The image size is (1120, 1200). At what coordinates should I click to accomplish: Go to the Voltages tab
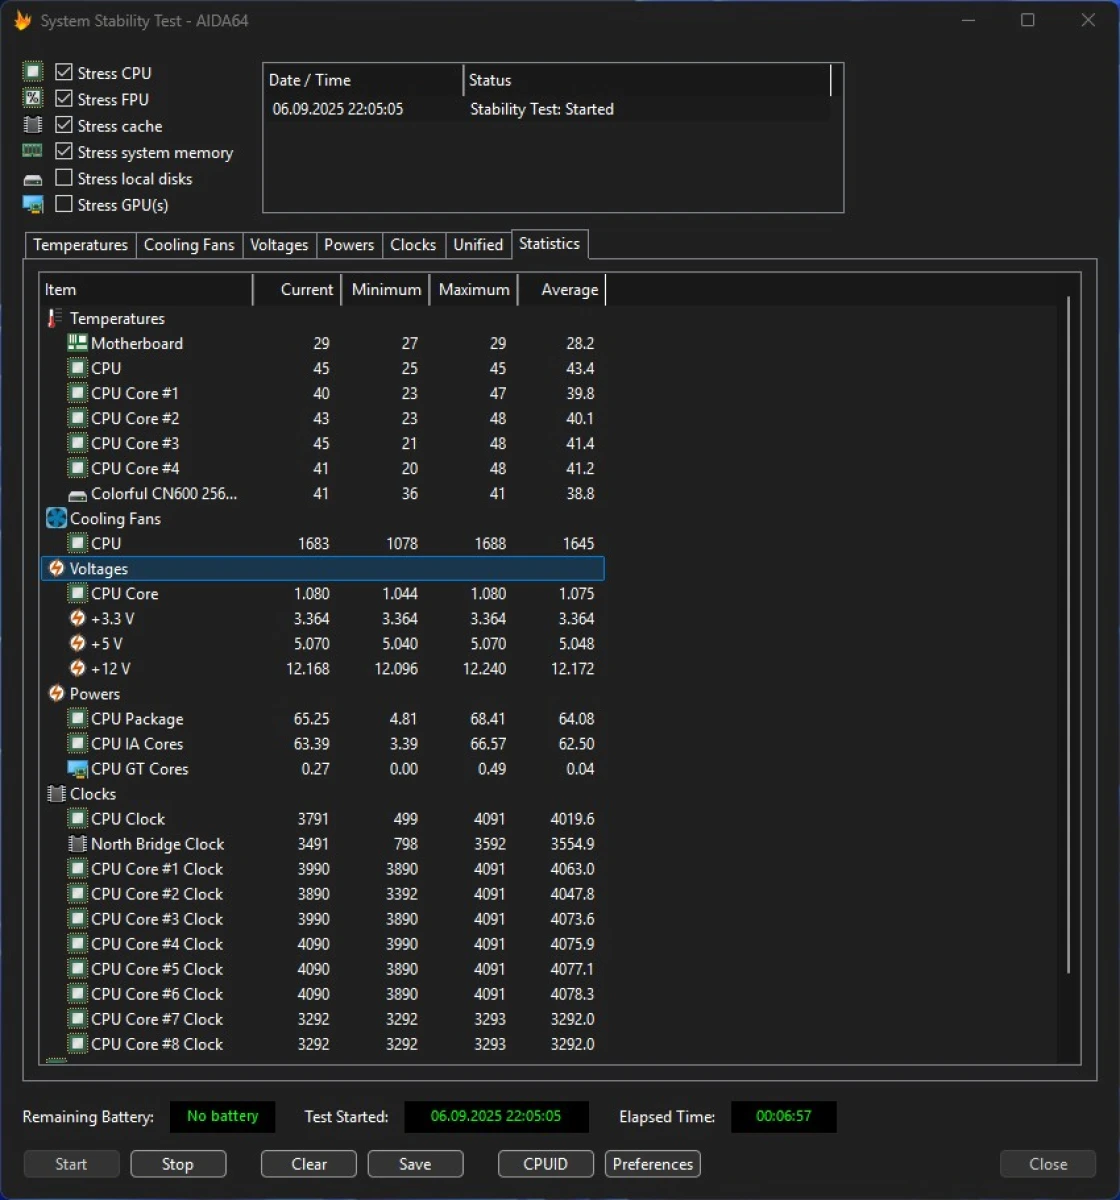tap(279, 245)
